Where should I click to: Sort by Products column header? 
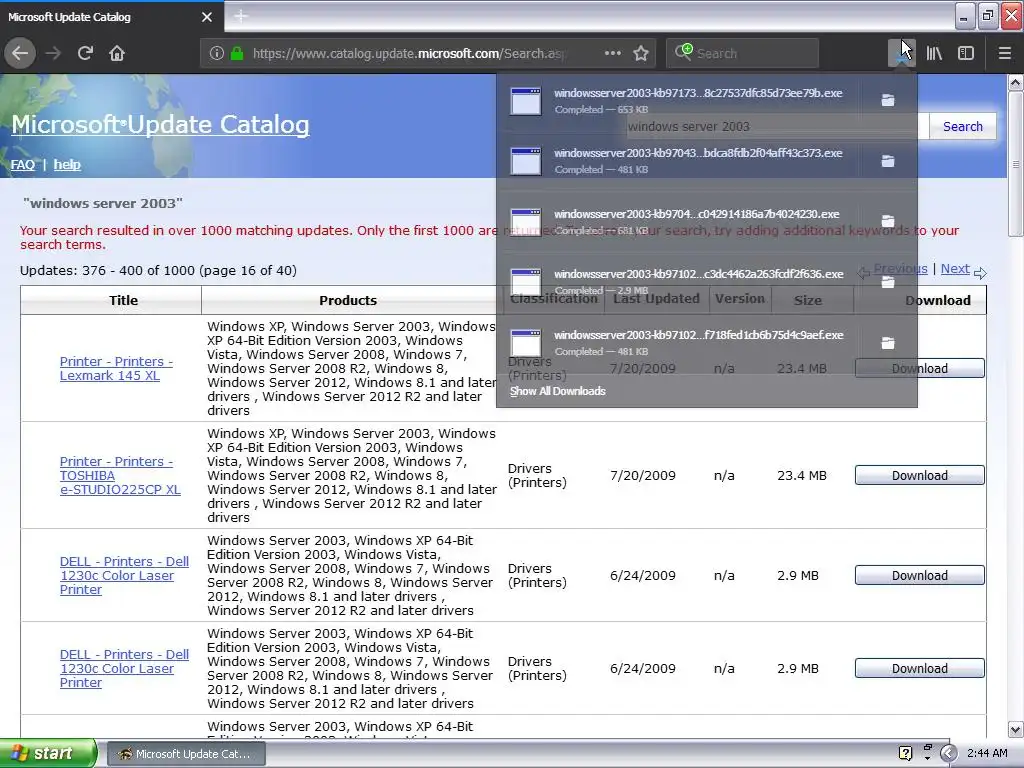(x=348, y=300)
